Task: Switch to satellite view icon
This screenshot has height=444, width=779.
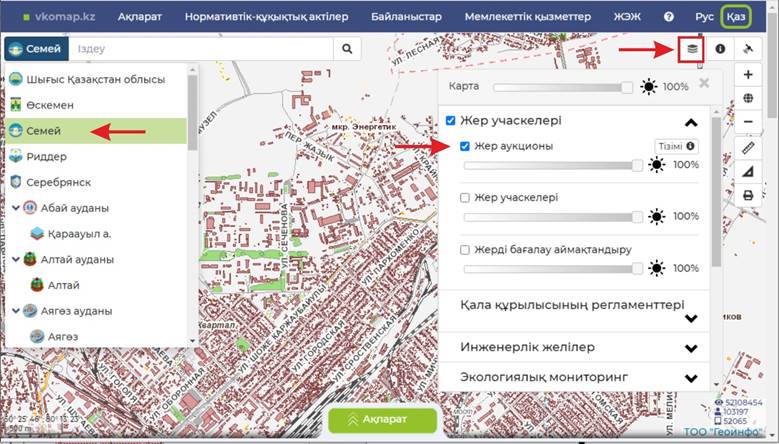Action: pyautogui.click(x=748, y=48)
